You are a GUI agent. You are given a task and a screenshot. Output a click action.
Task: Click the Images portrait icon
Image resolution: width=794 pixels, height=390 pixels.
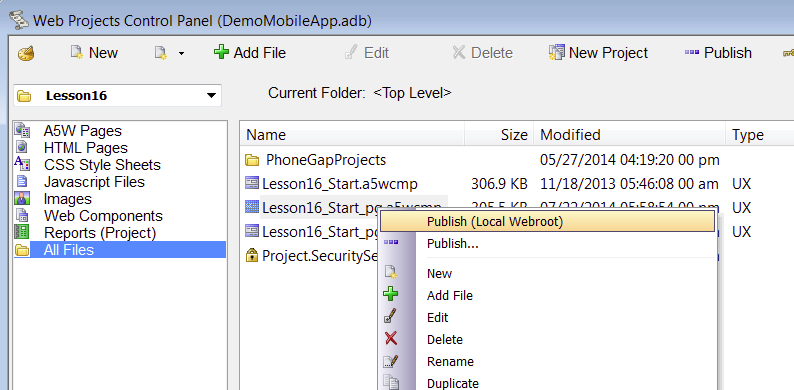coord(22,198)
